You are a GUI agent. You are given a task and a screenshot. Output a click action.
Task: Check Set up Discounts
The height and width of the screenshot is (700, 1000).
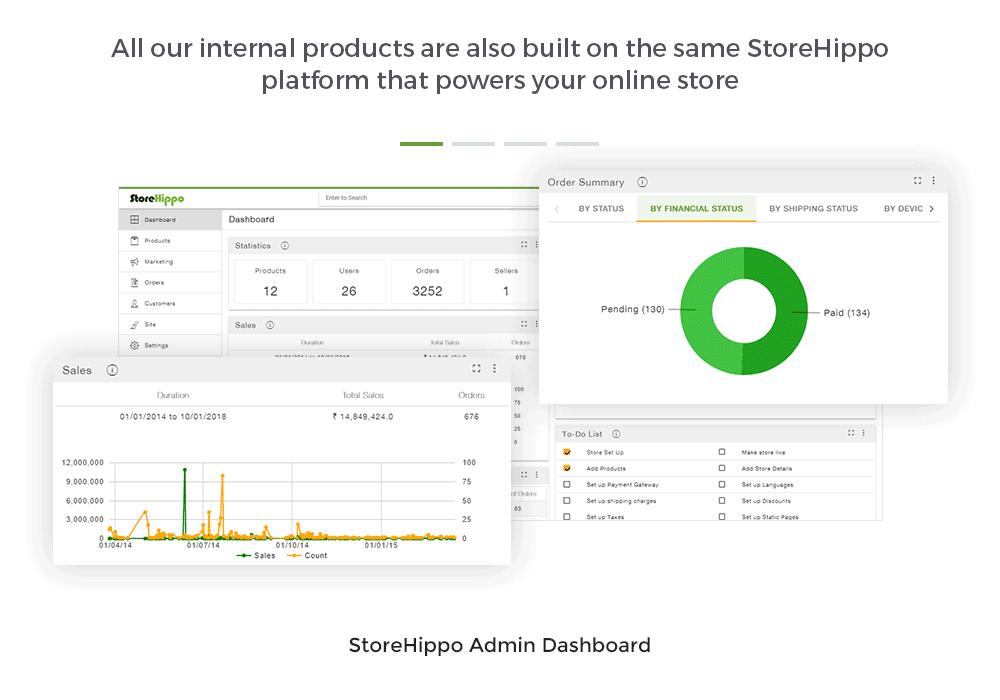click(722, 500)
